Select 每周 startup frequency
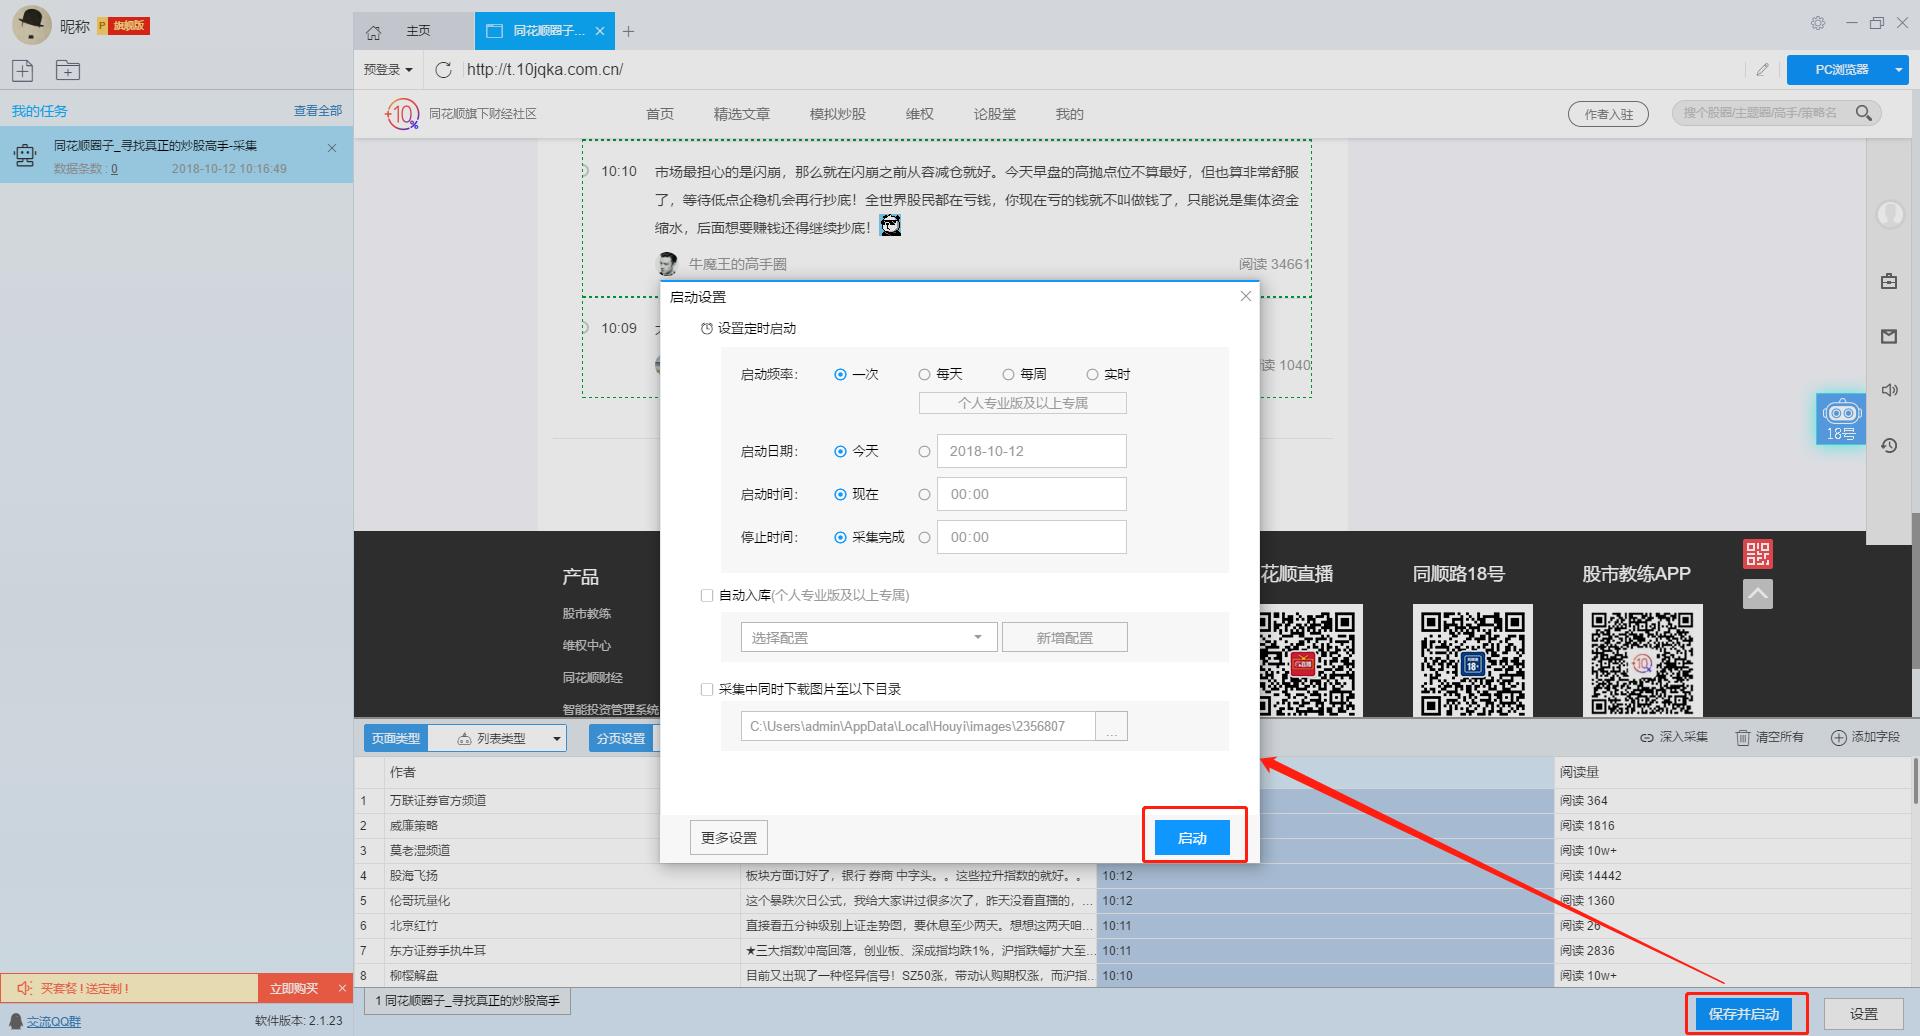The height and width of the screenshot is (1036, 1920). [x=1008, y=374]
